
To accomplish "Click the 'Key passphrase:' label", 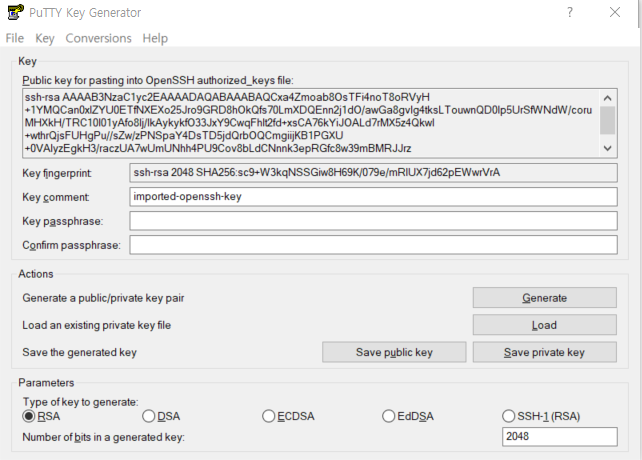I will point(63,221).
